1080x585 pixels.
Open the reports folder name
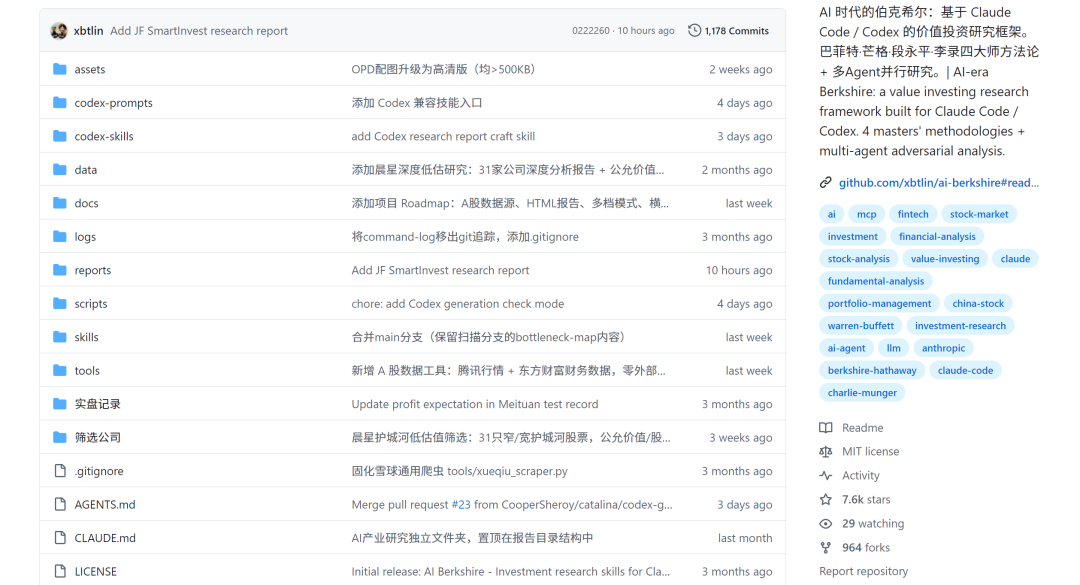[92, 270]
